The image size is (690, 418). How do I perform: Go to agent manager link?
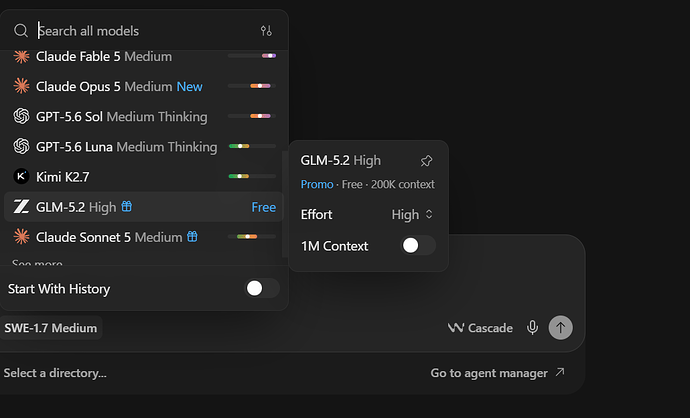point(497,373)
